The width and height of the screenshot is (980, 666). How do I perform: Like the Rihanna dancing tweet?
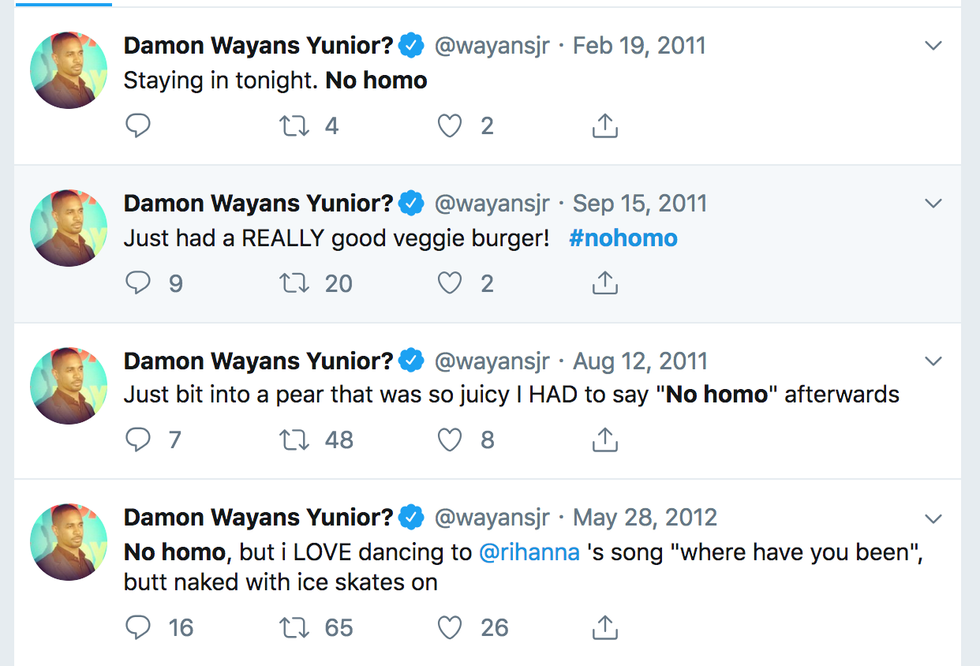coord(450,627)
